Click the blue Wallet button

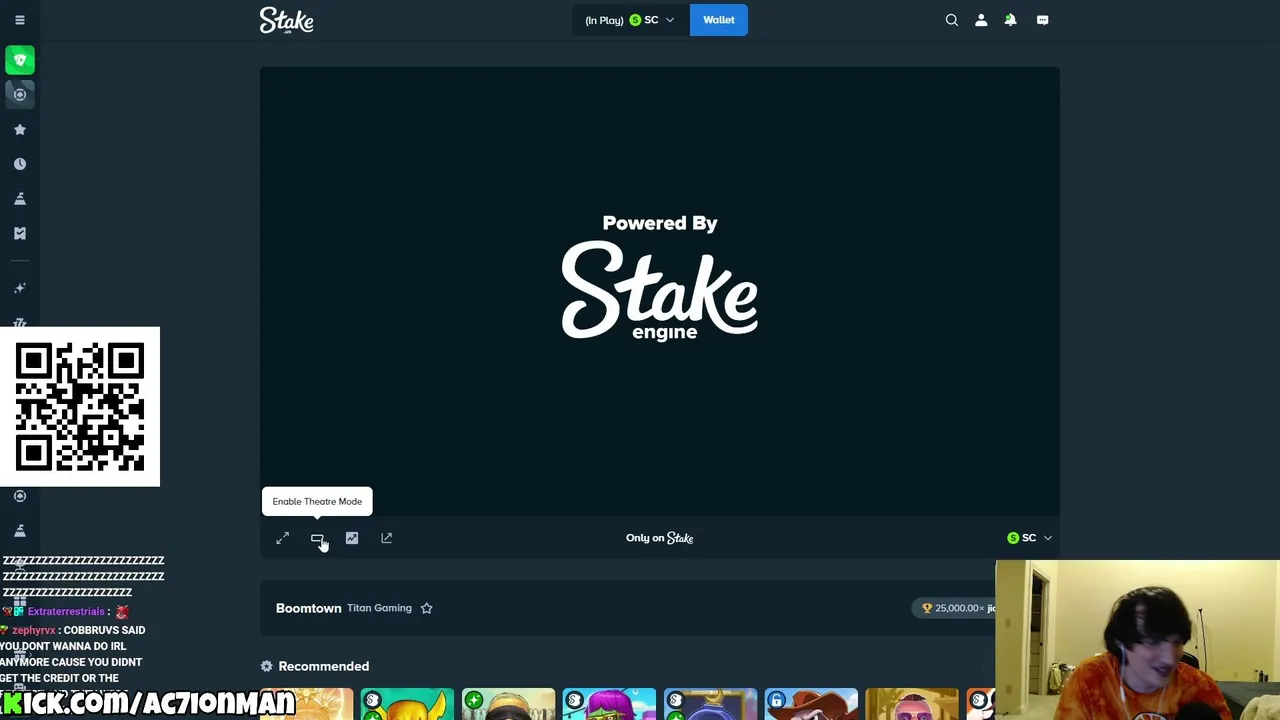click(719, 20)
